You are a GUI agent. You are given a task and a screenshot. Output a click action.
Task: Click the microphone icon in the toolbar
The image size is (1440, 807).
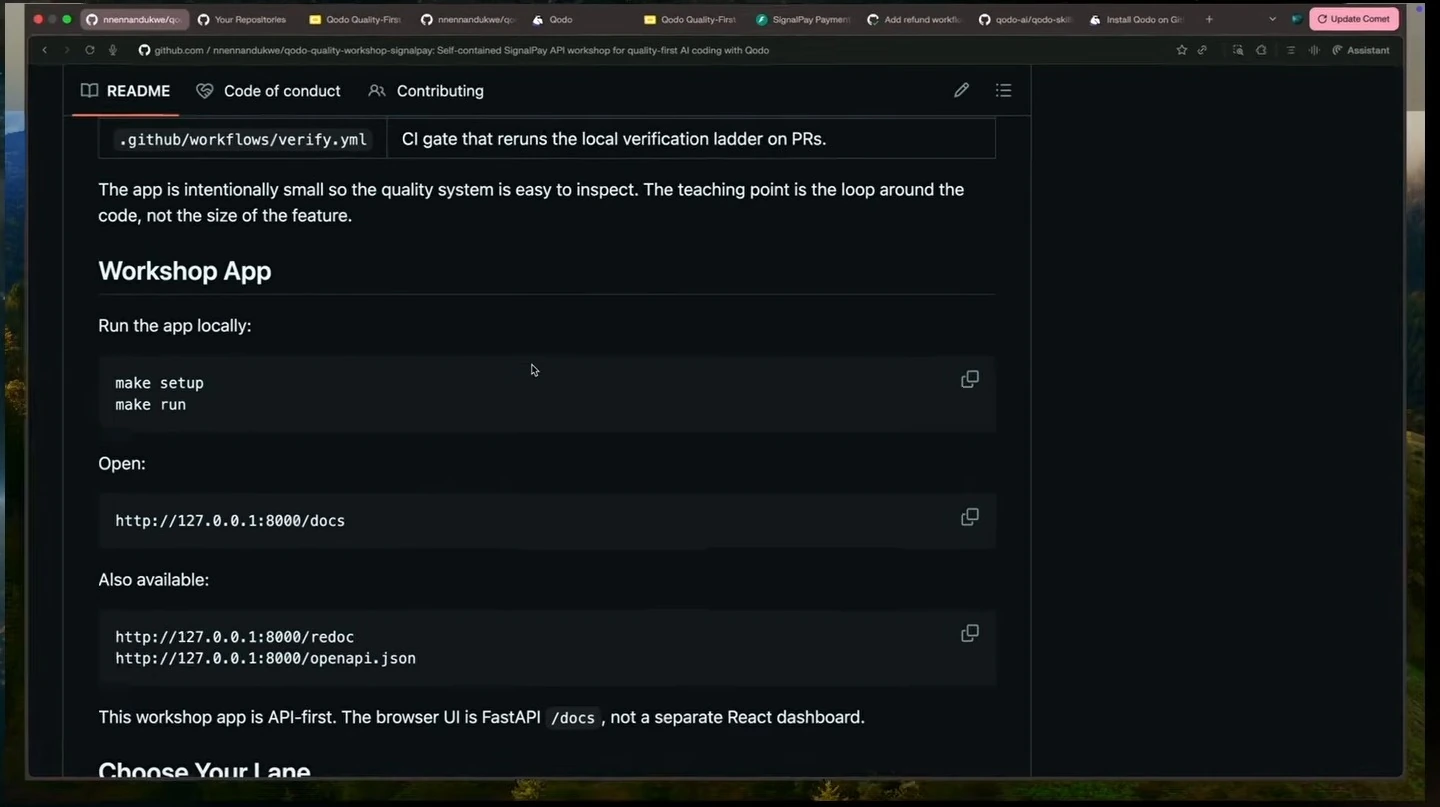(x=112, y=50)
